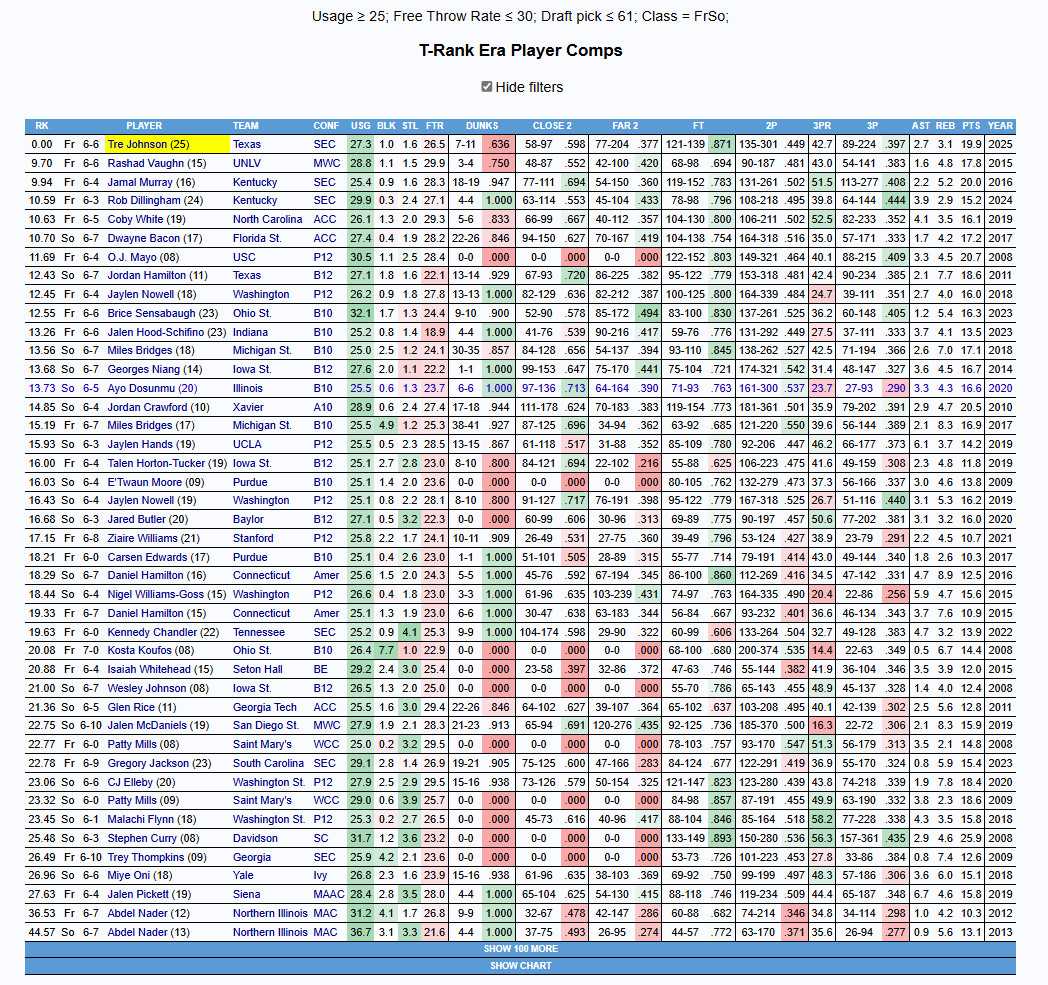Image resolution: width=1048 pixels, height=985 pixels.
Task: Sort by the 3PR column header
Action: 822,126
